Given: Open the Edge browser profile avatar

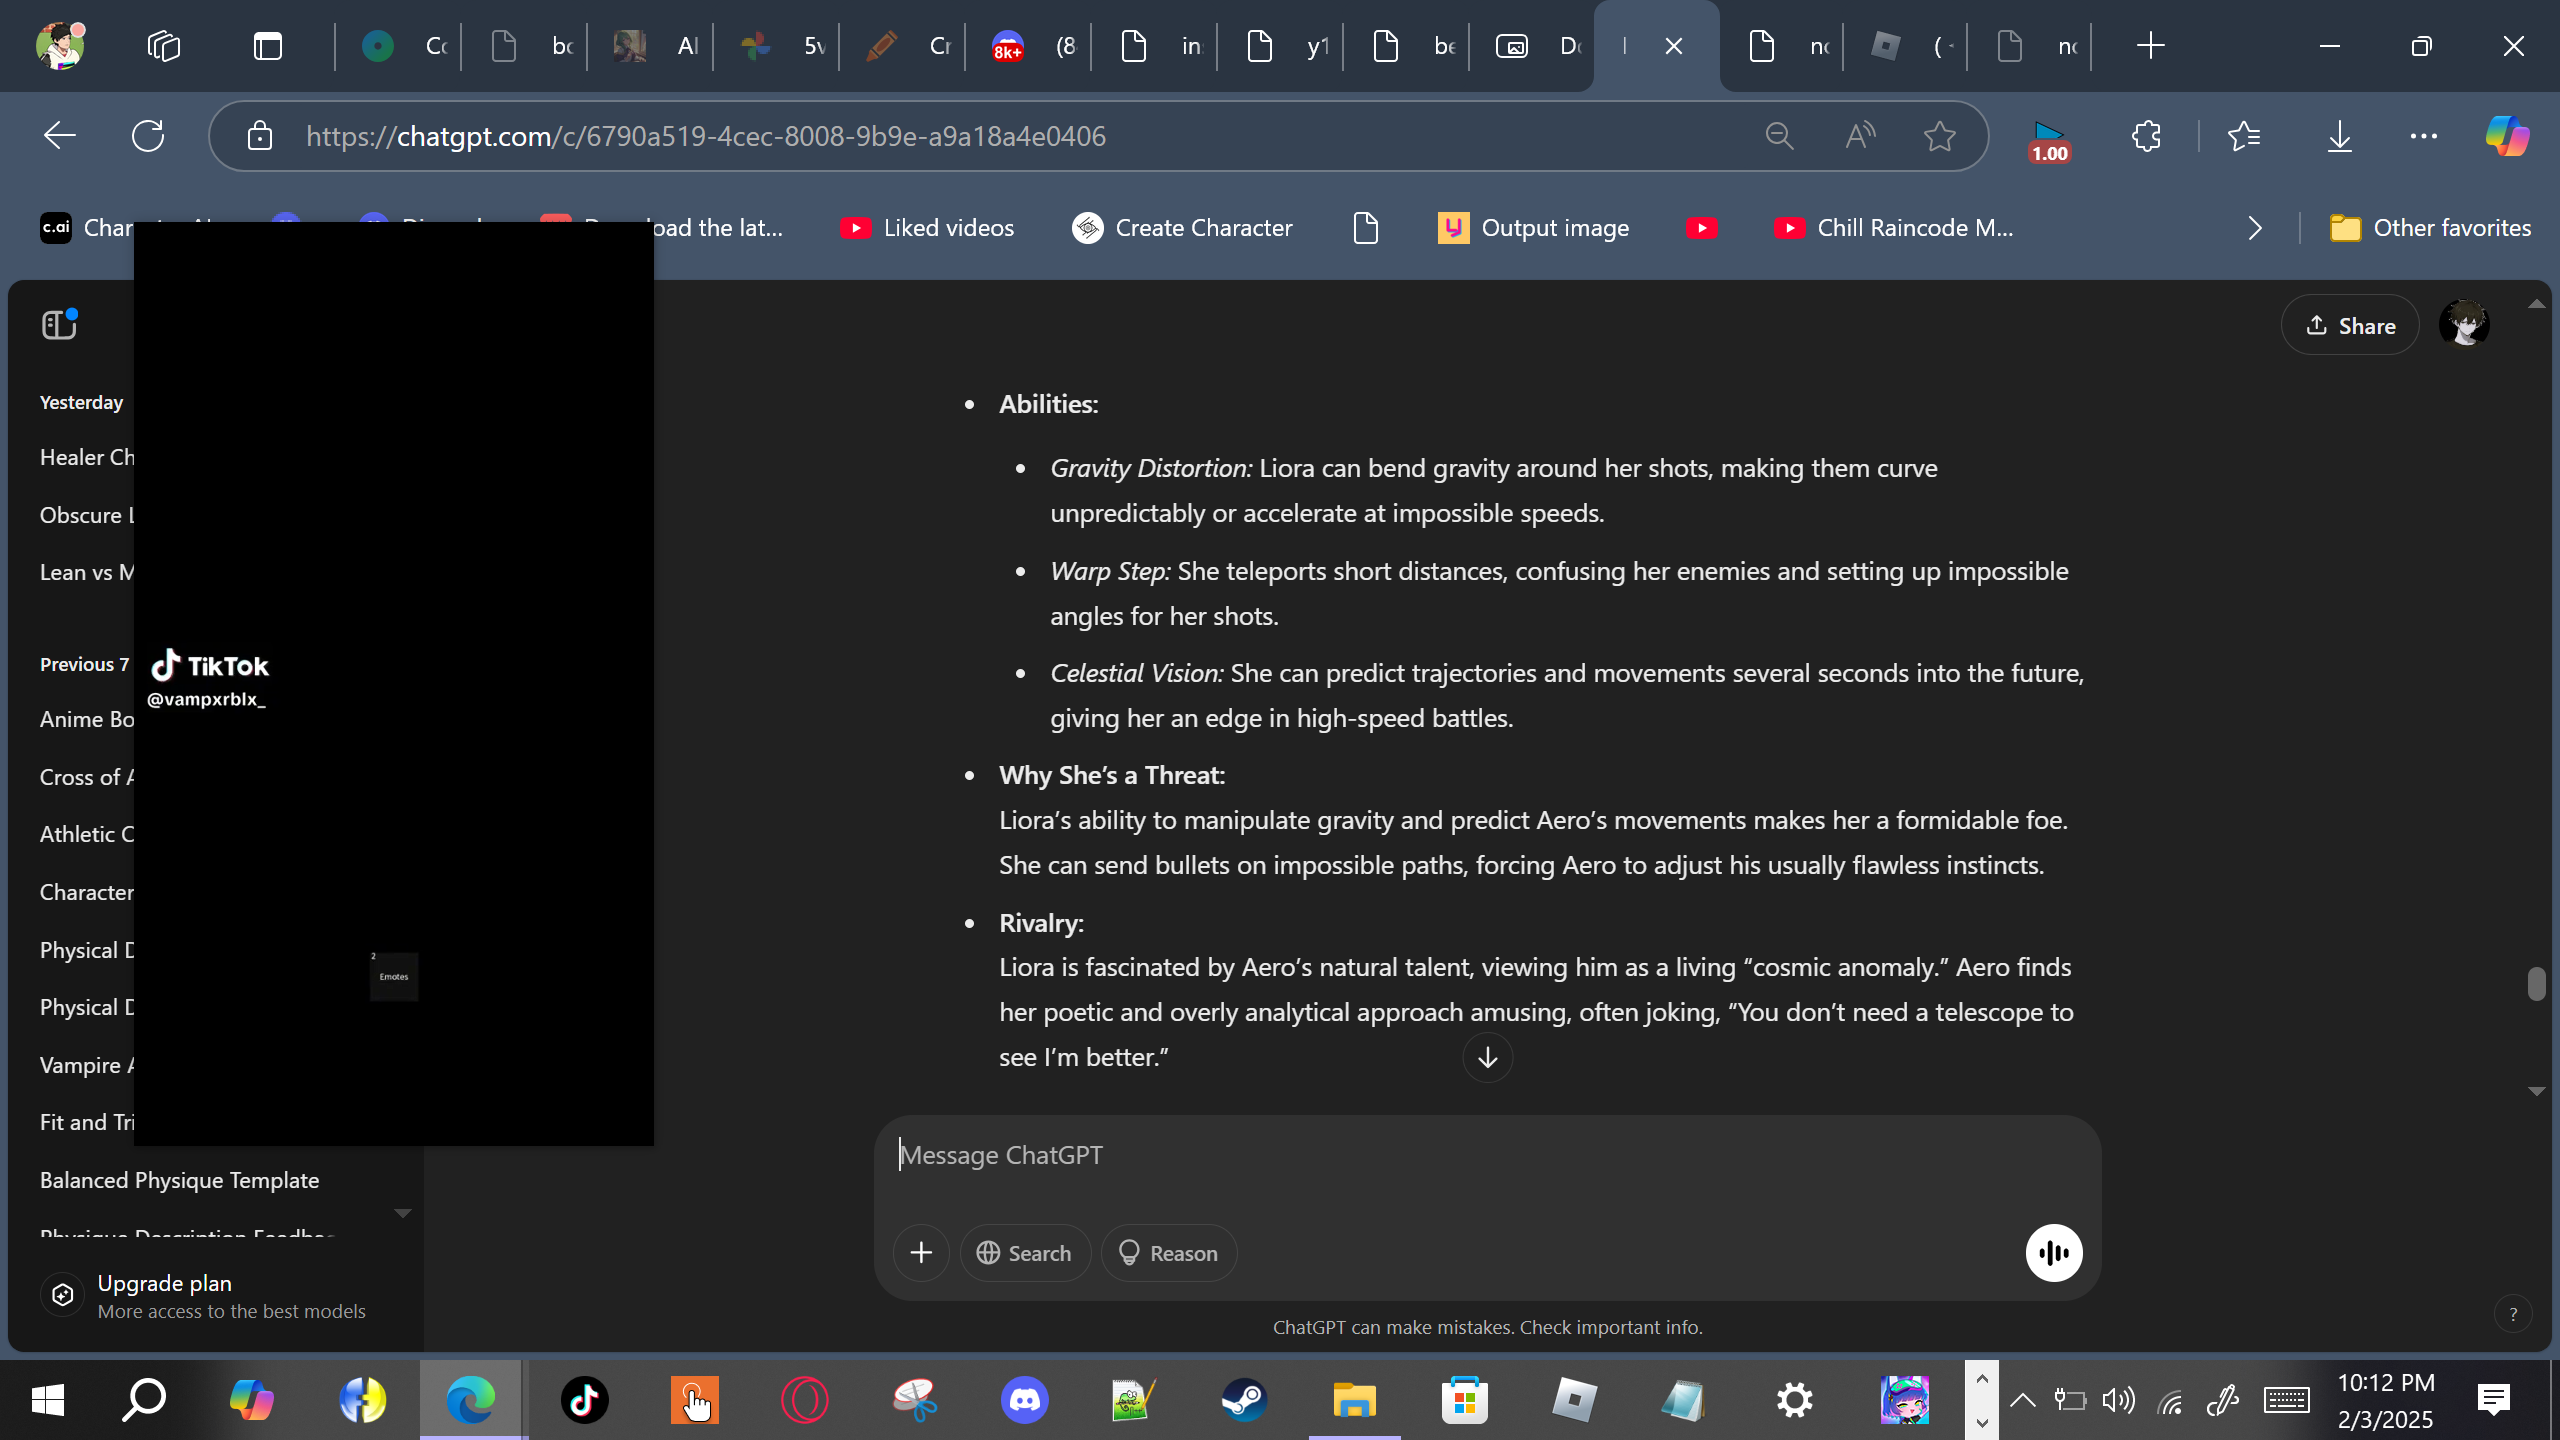Looking at the screenshot, I should 60,46.
